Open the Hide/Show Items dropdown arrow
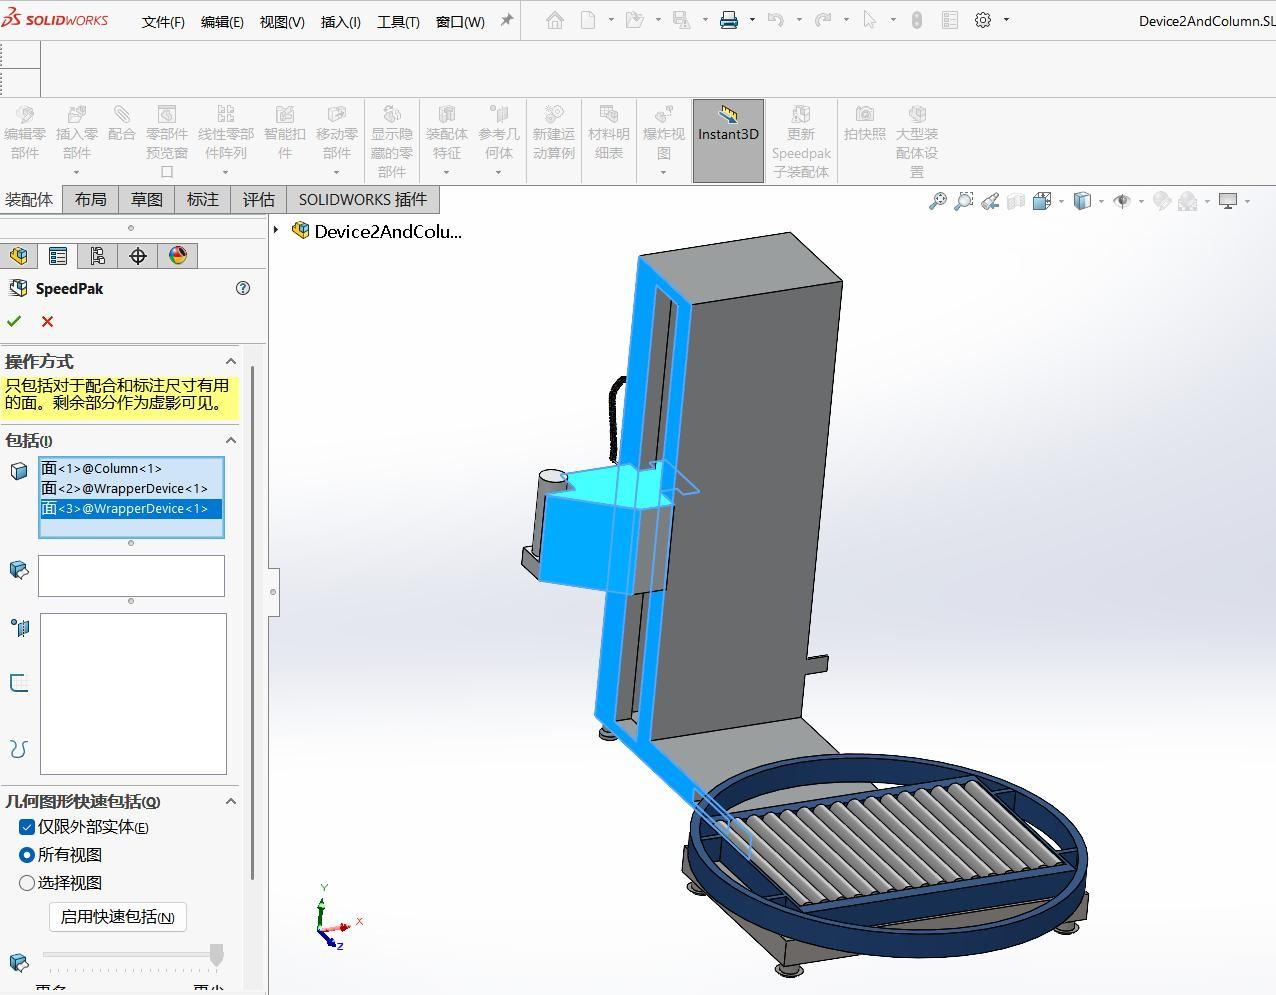Image resolution: width=1276 pixels, height=995 pixels. point(1141,201)
